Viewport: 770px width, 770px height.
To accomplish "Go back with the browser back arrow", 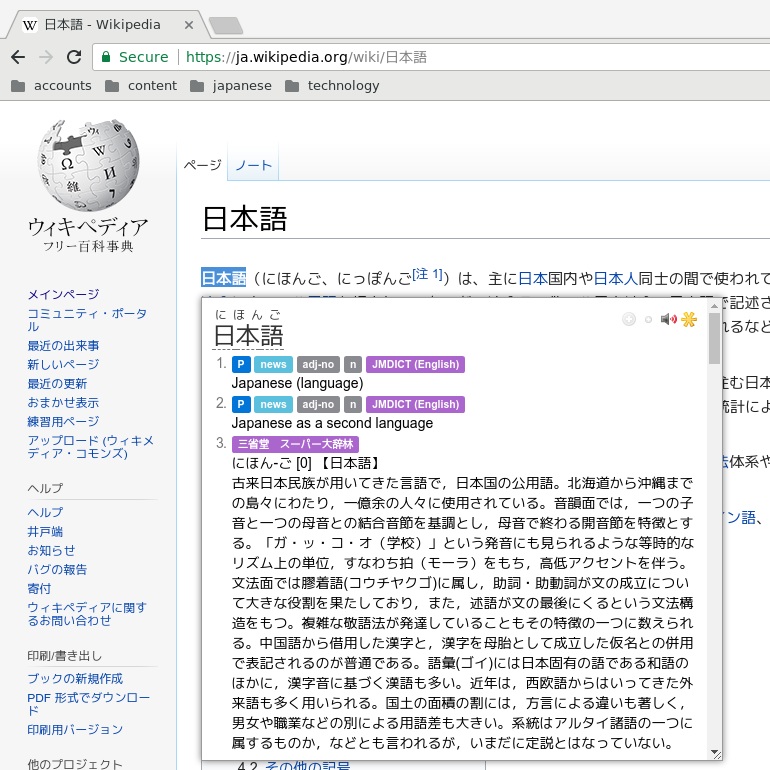I will click(x=18, y=57).
